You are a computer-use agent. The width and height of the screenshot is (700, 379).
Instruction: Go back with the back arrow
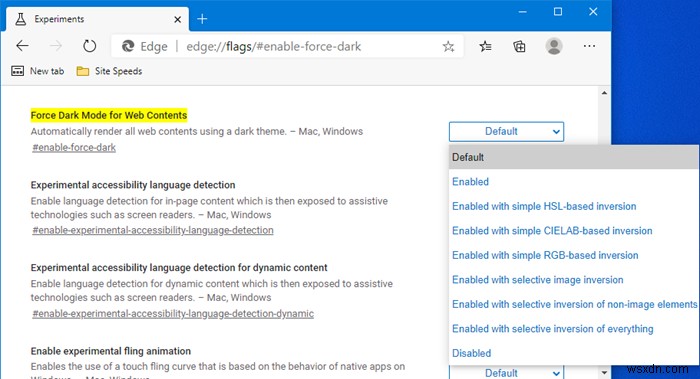(22, 46)
